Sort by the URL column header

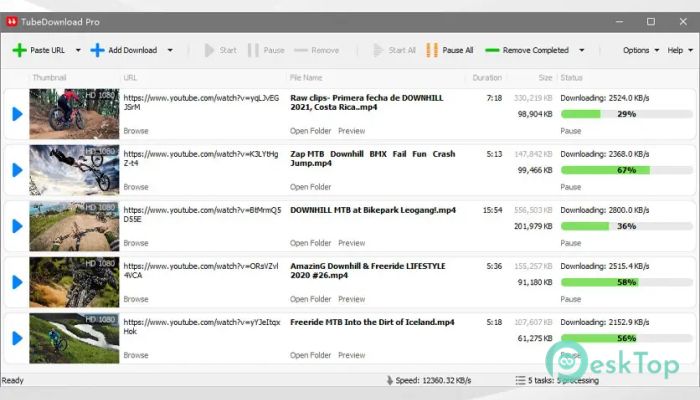(130, 78)
